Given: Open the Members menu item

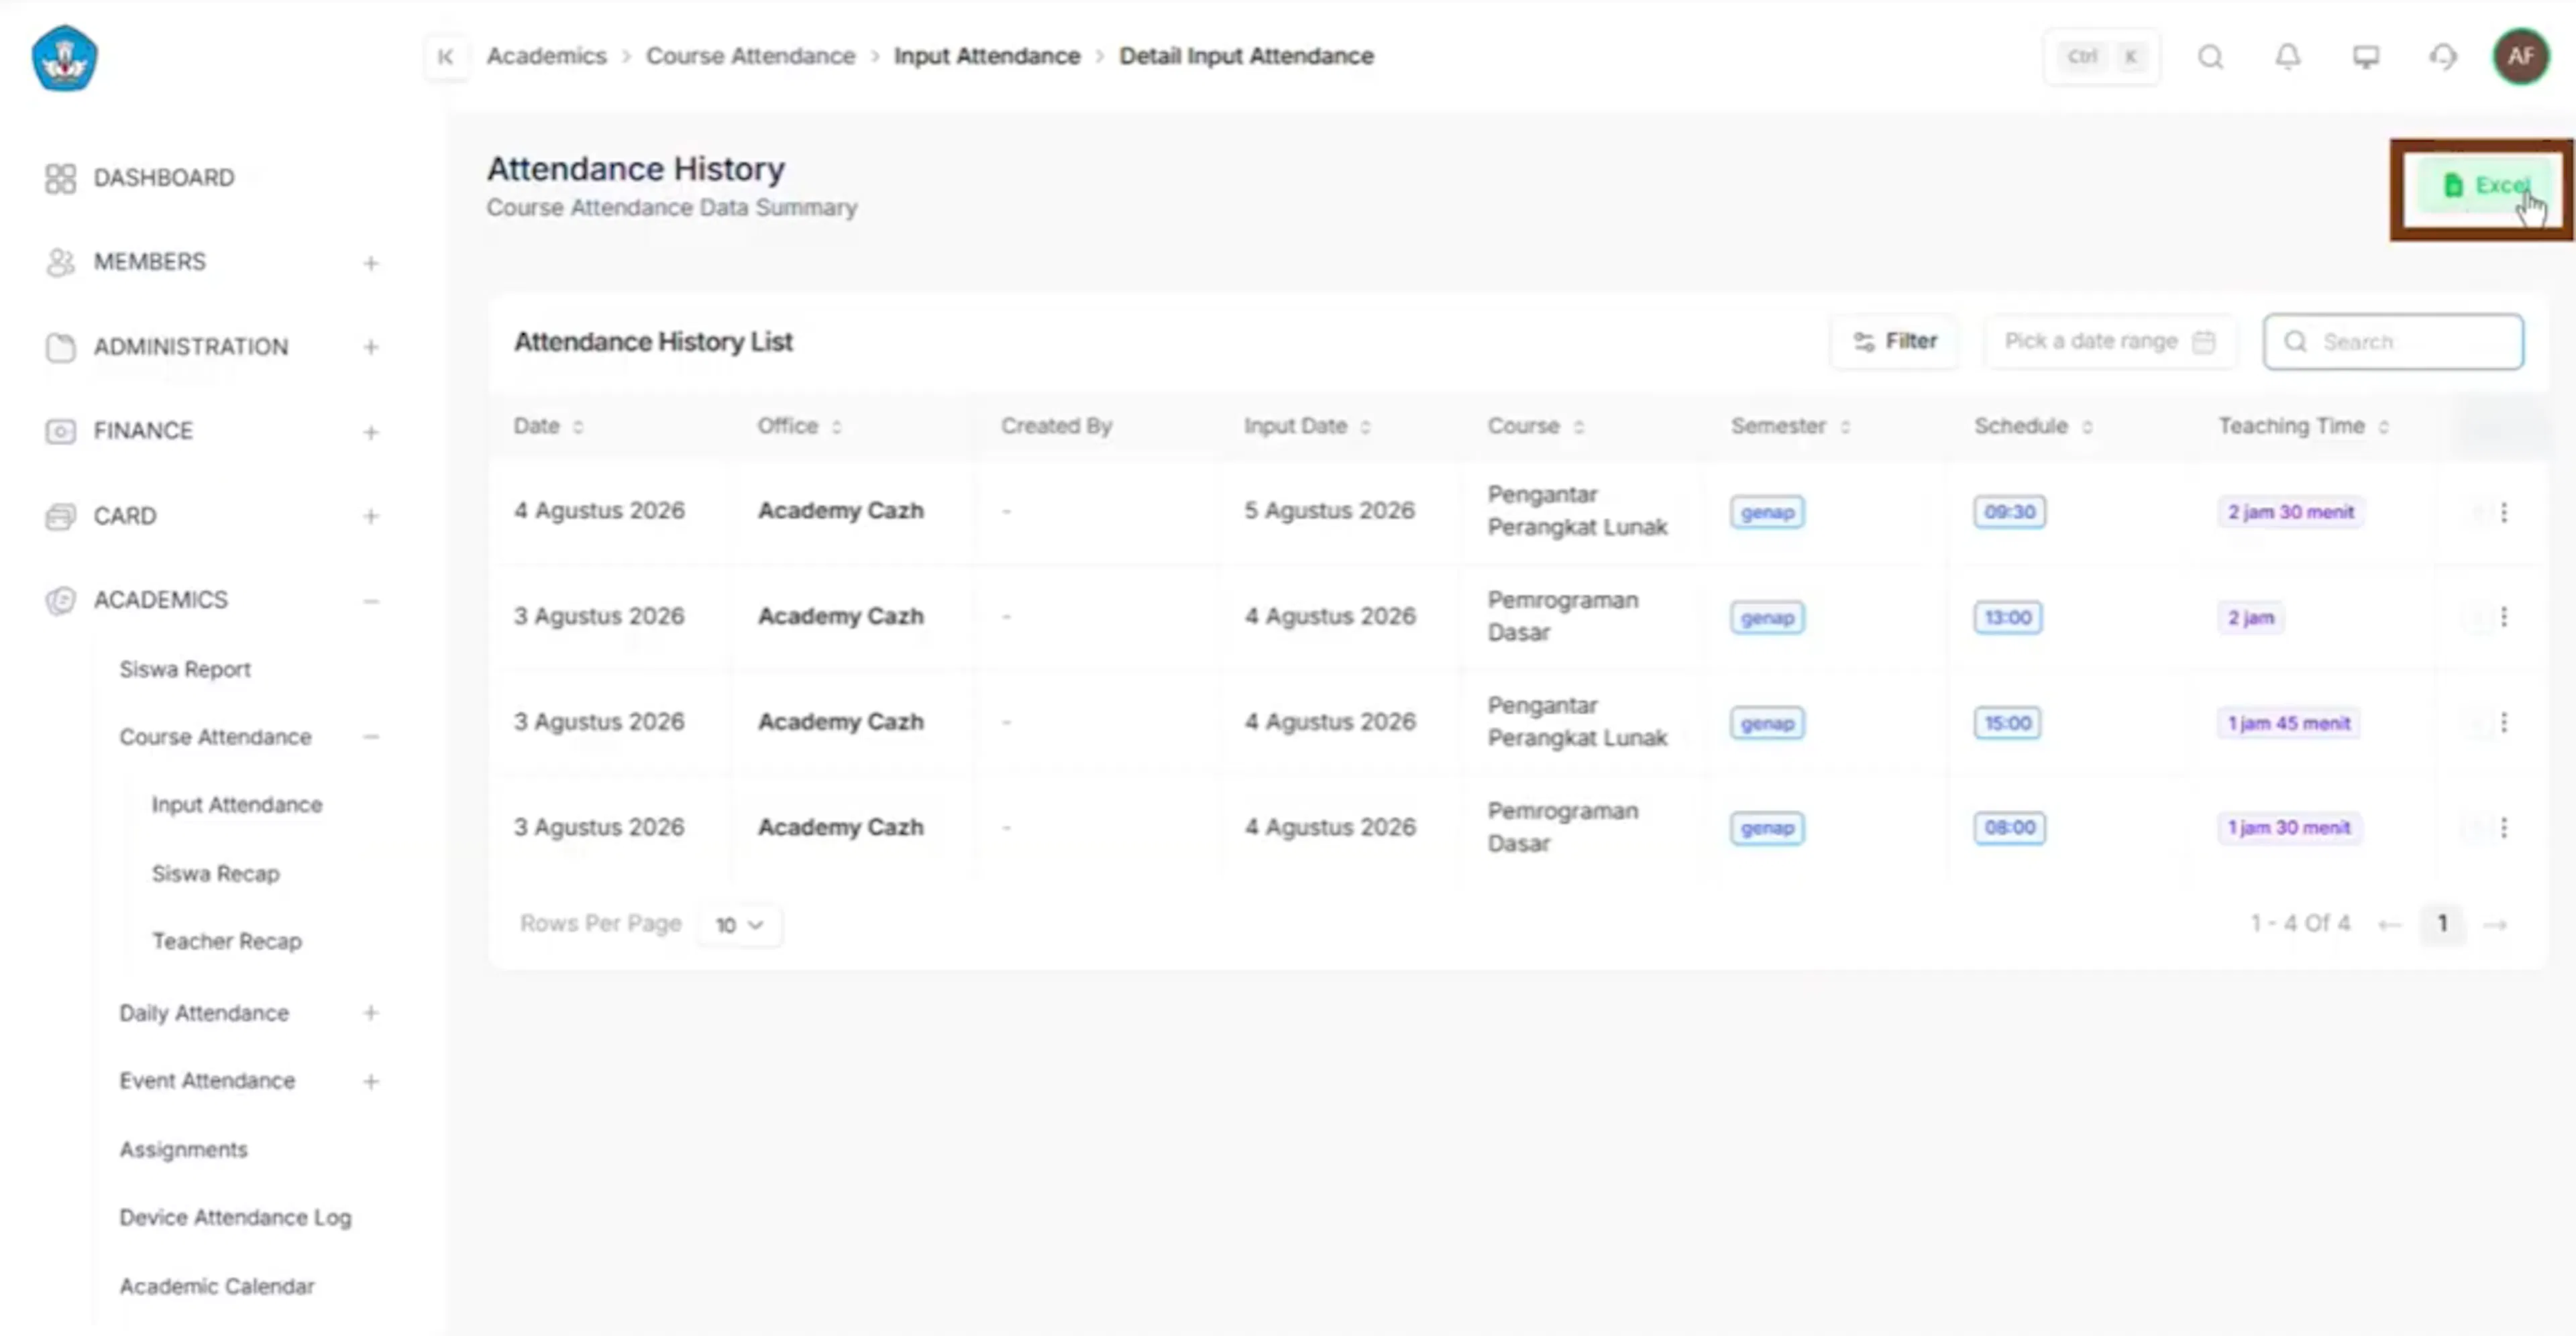Looking at the screenshot, I should pos(149,262).
